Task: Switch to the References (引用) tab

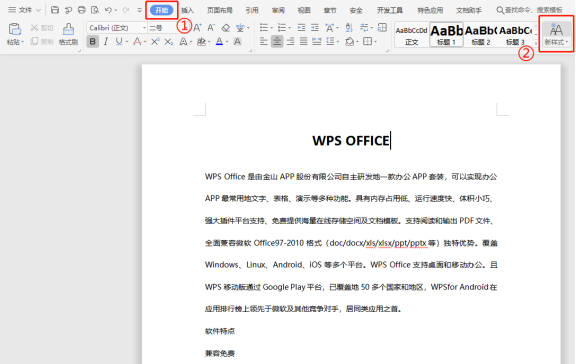Action: [x=252, y=10]
